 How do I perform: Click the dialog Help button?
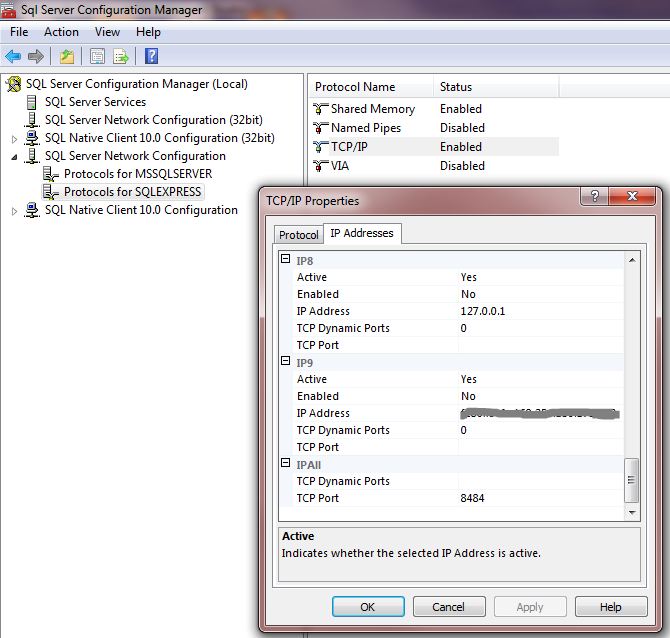coord(611,607)
